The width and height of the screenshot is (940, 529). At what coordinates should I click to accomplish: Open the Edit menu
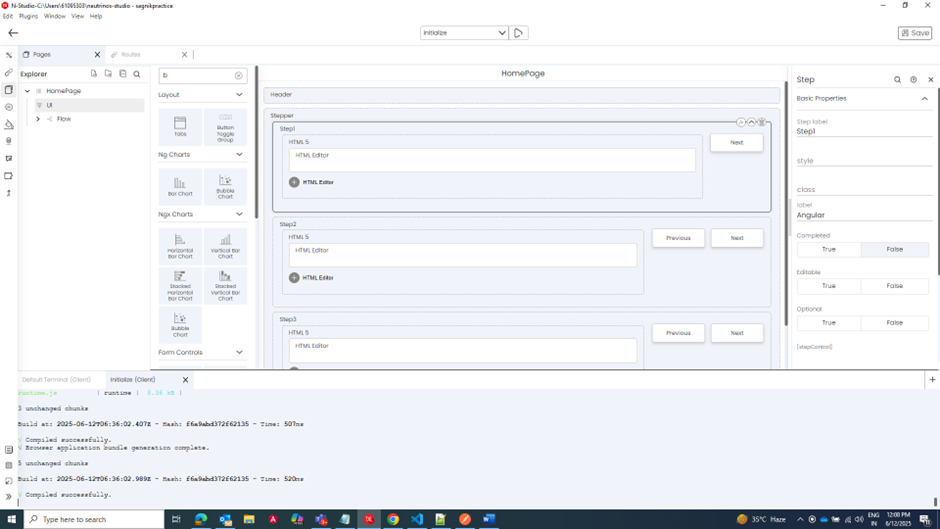(x=8, y=16)
